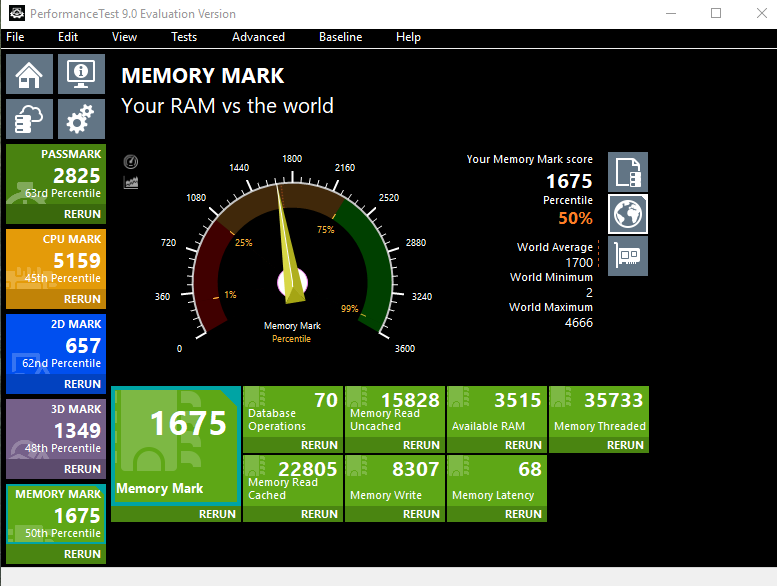This screenshot has height=586, width=777.
Task: Open the cloud baseline database icon
Action: point(29,119)
